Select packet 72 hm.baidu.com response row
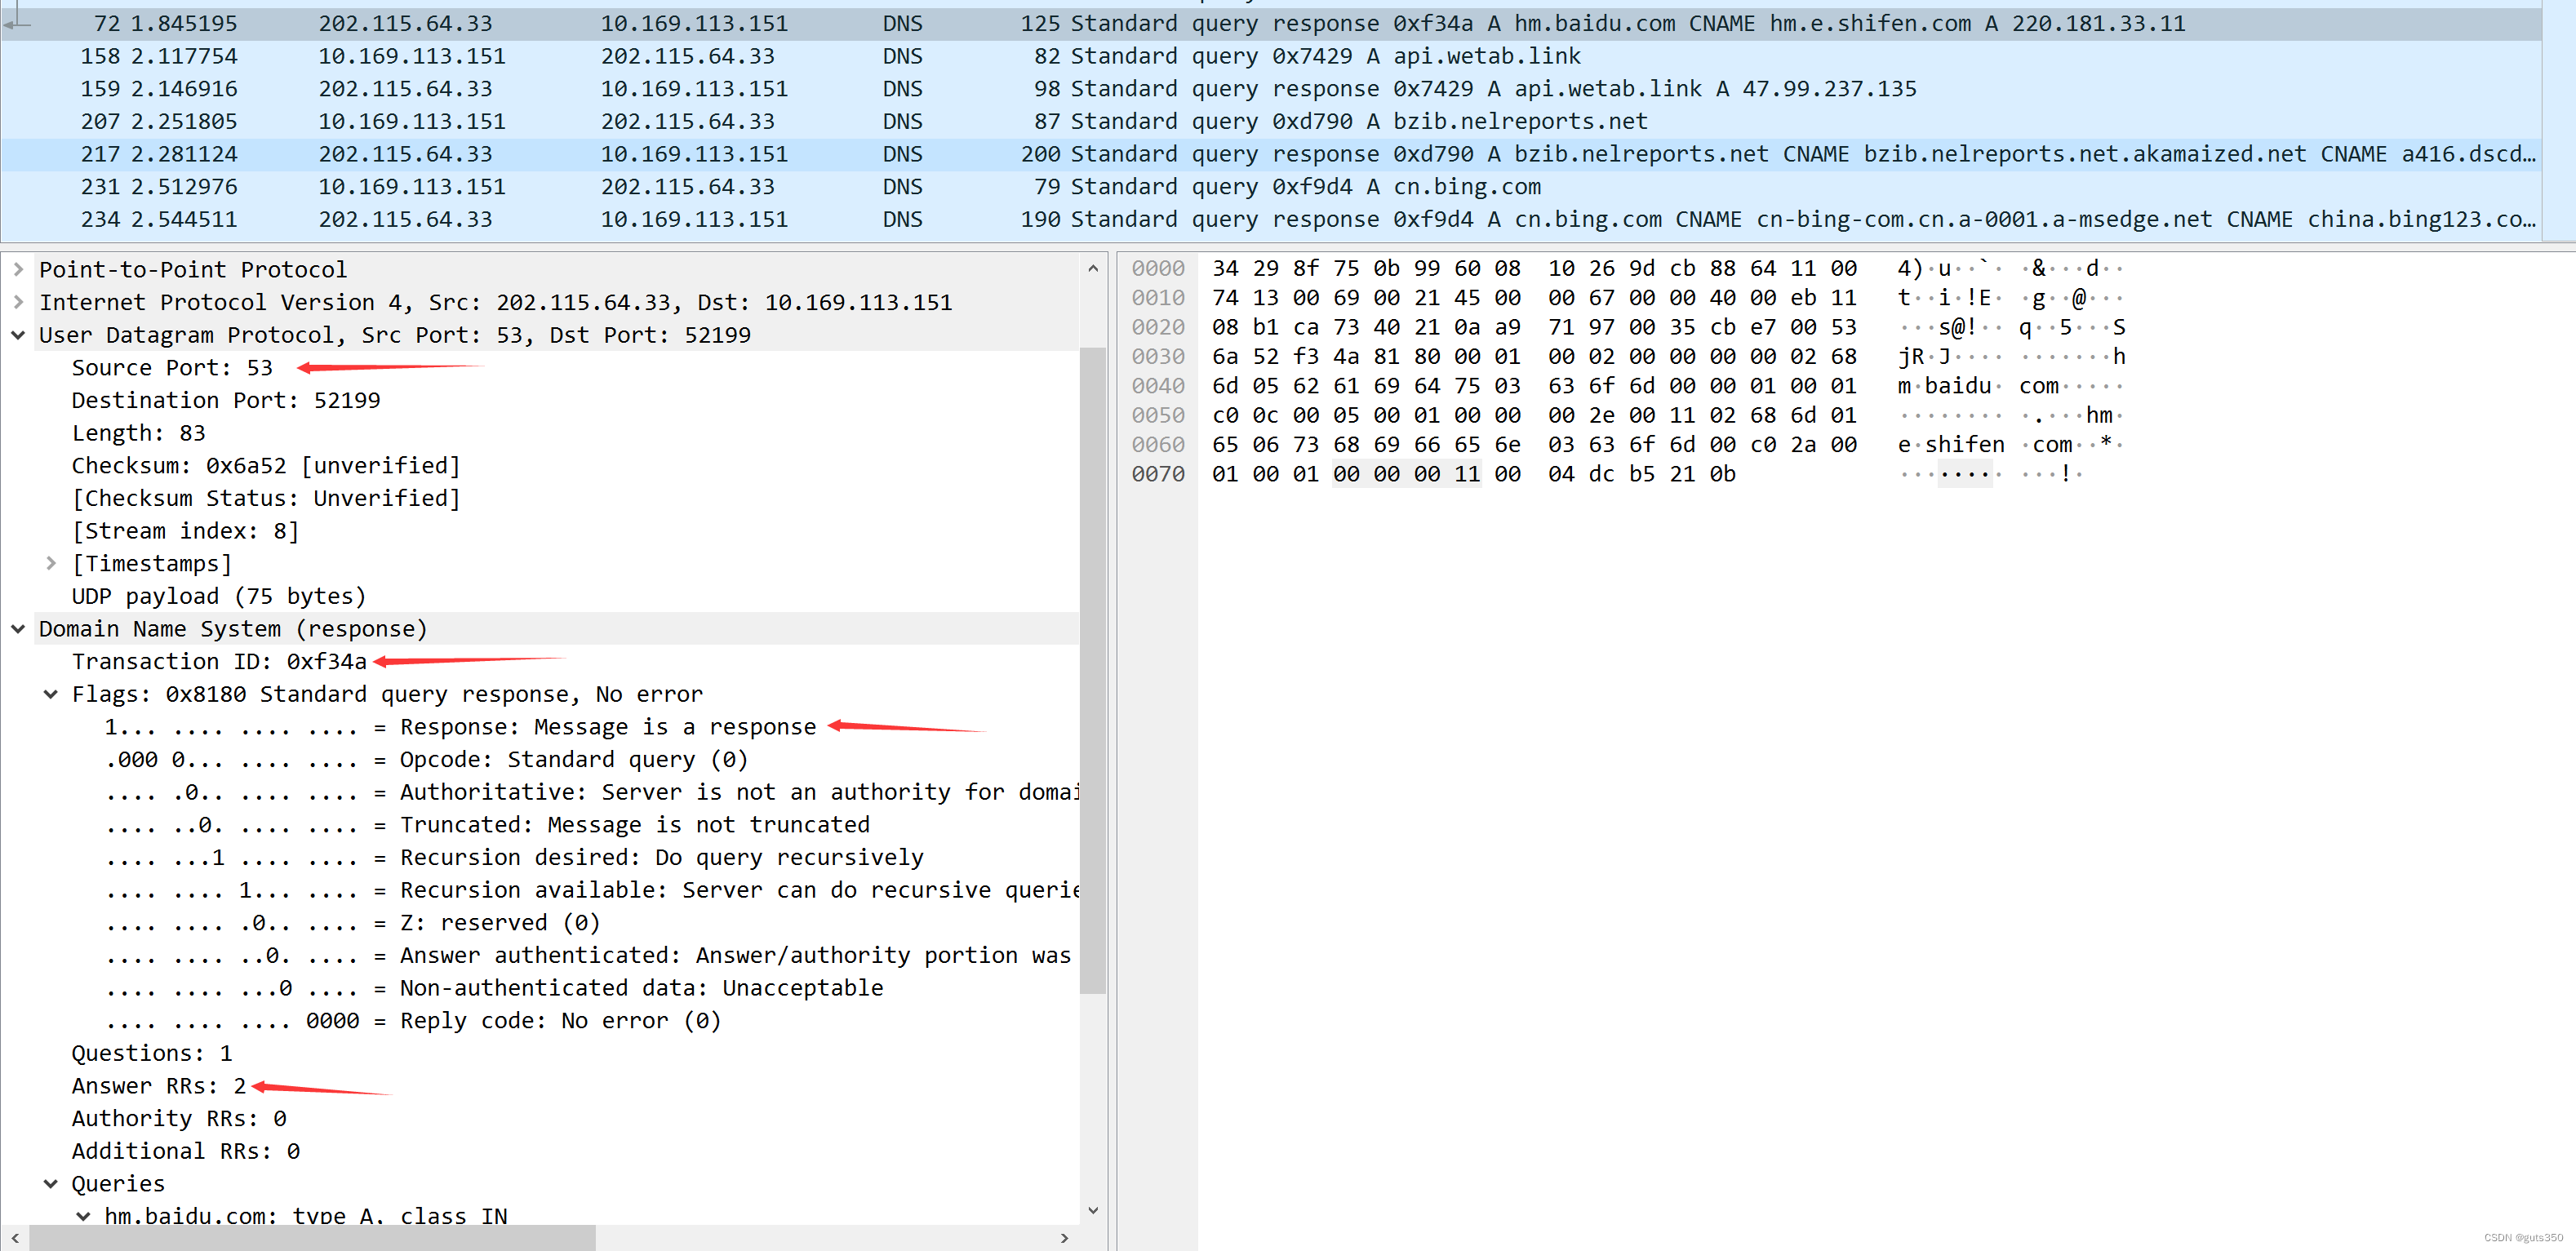Viewport: 2576px width, 1251px height. pos(1270,23)
